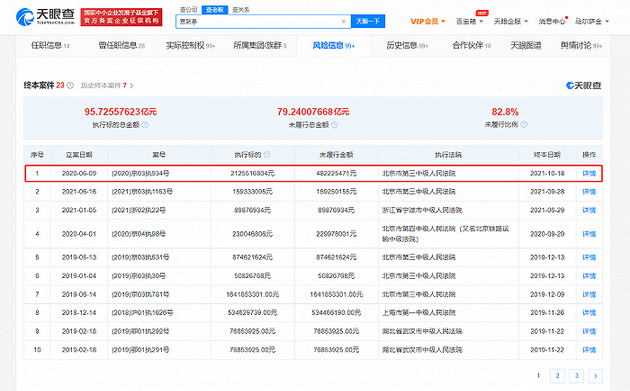Show help icon for 未履行比例

(524, 125)
